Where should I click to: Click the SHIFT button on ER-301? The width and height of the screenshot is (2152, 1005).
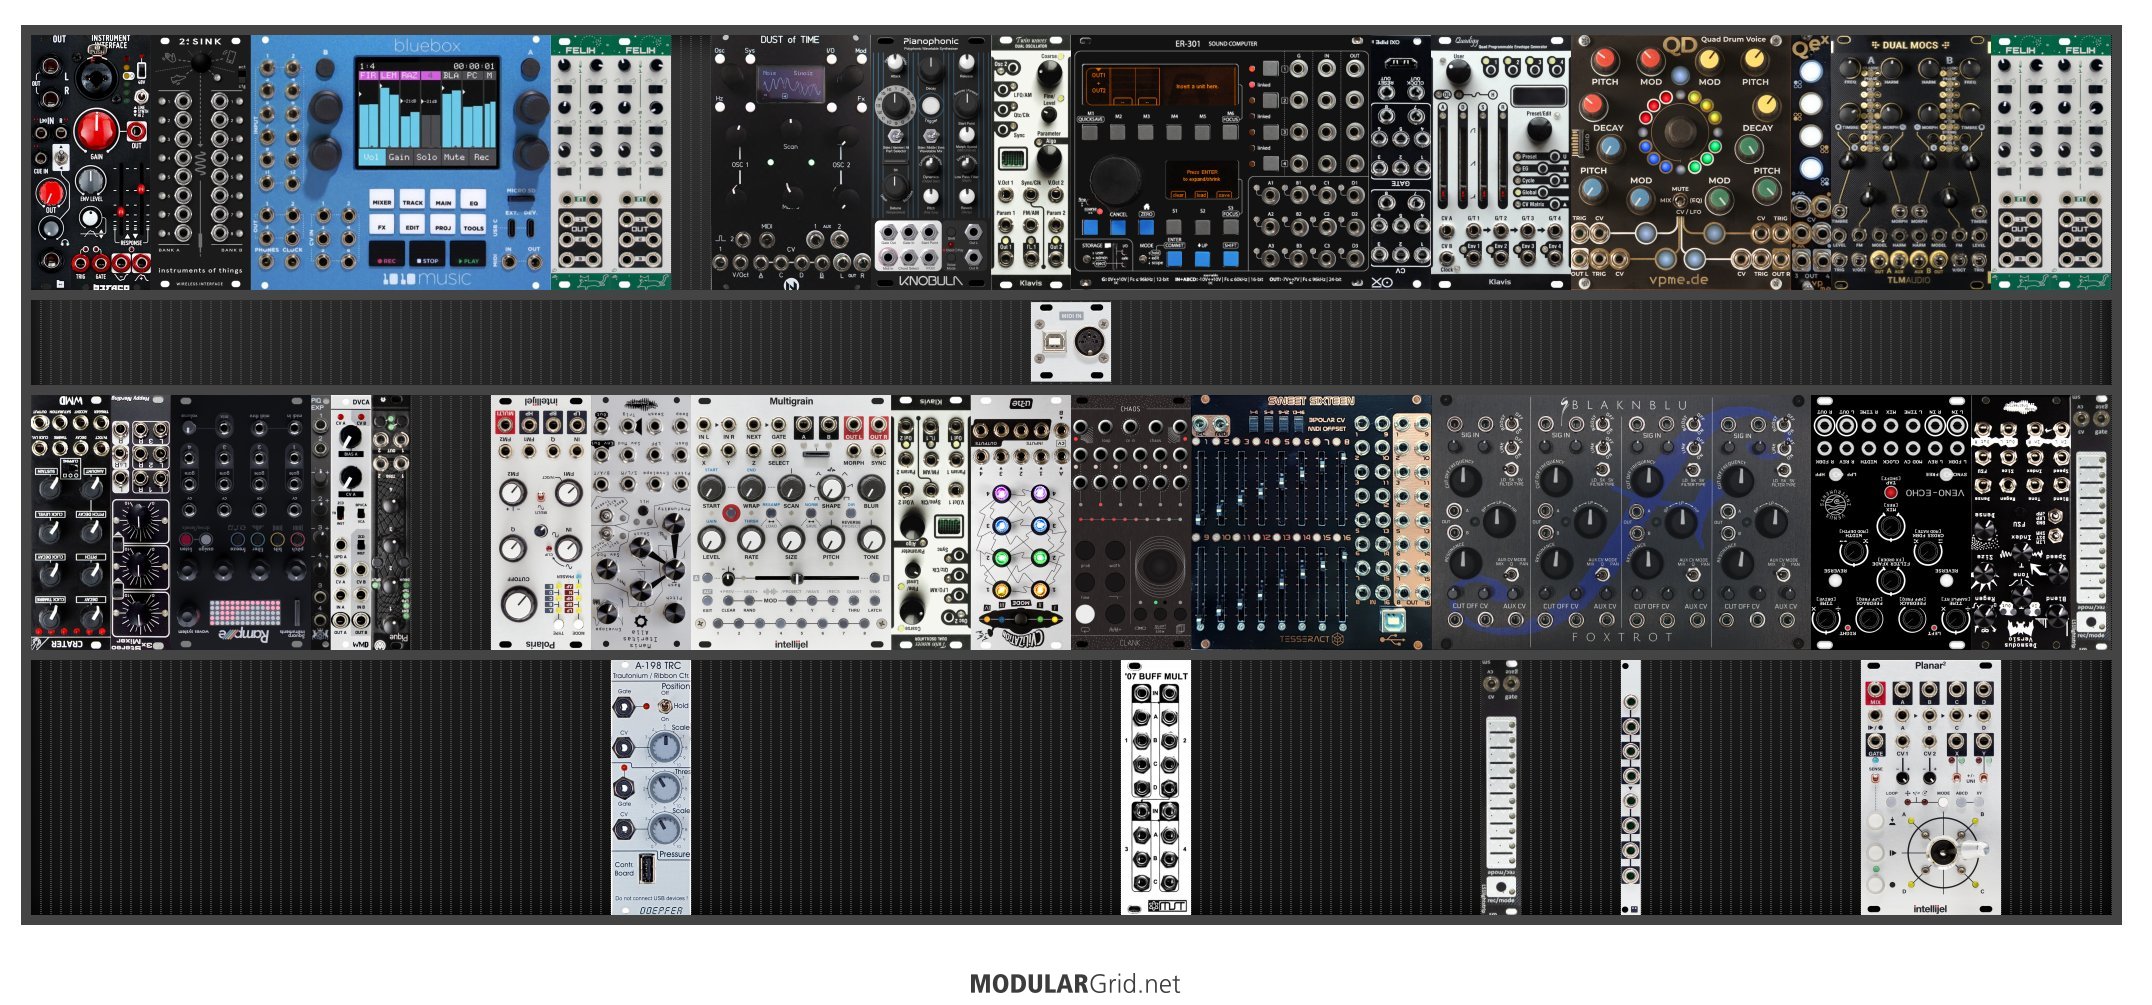pyautogui.click(x=1231, y=258)
